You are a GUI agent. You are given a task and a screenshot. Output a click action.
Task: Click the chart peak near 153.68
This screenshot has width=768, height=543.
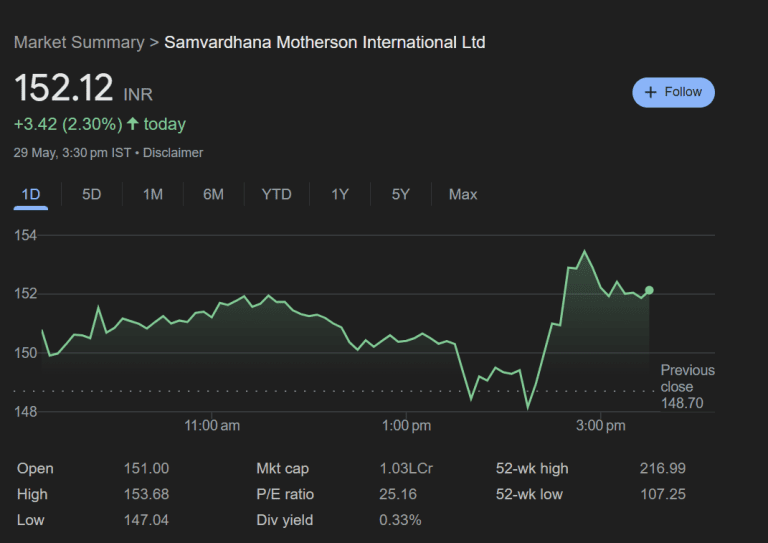584,251
